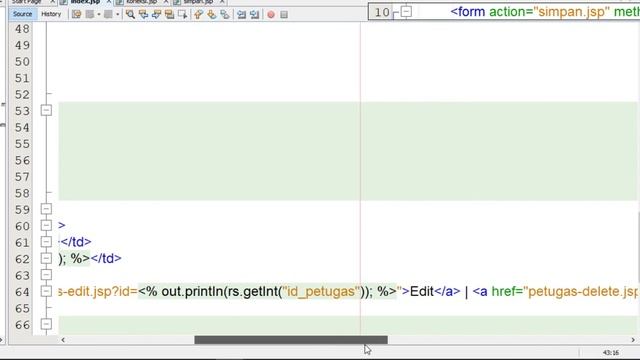The width and height of the screenshot is (640, 360).
Task: Click line number 52 in the gutter
Action: [x=22, y=95]
